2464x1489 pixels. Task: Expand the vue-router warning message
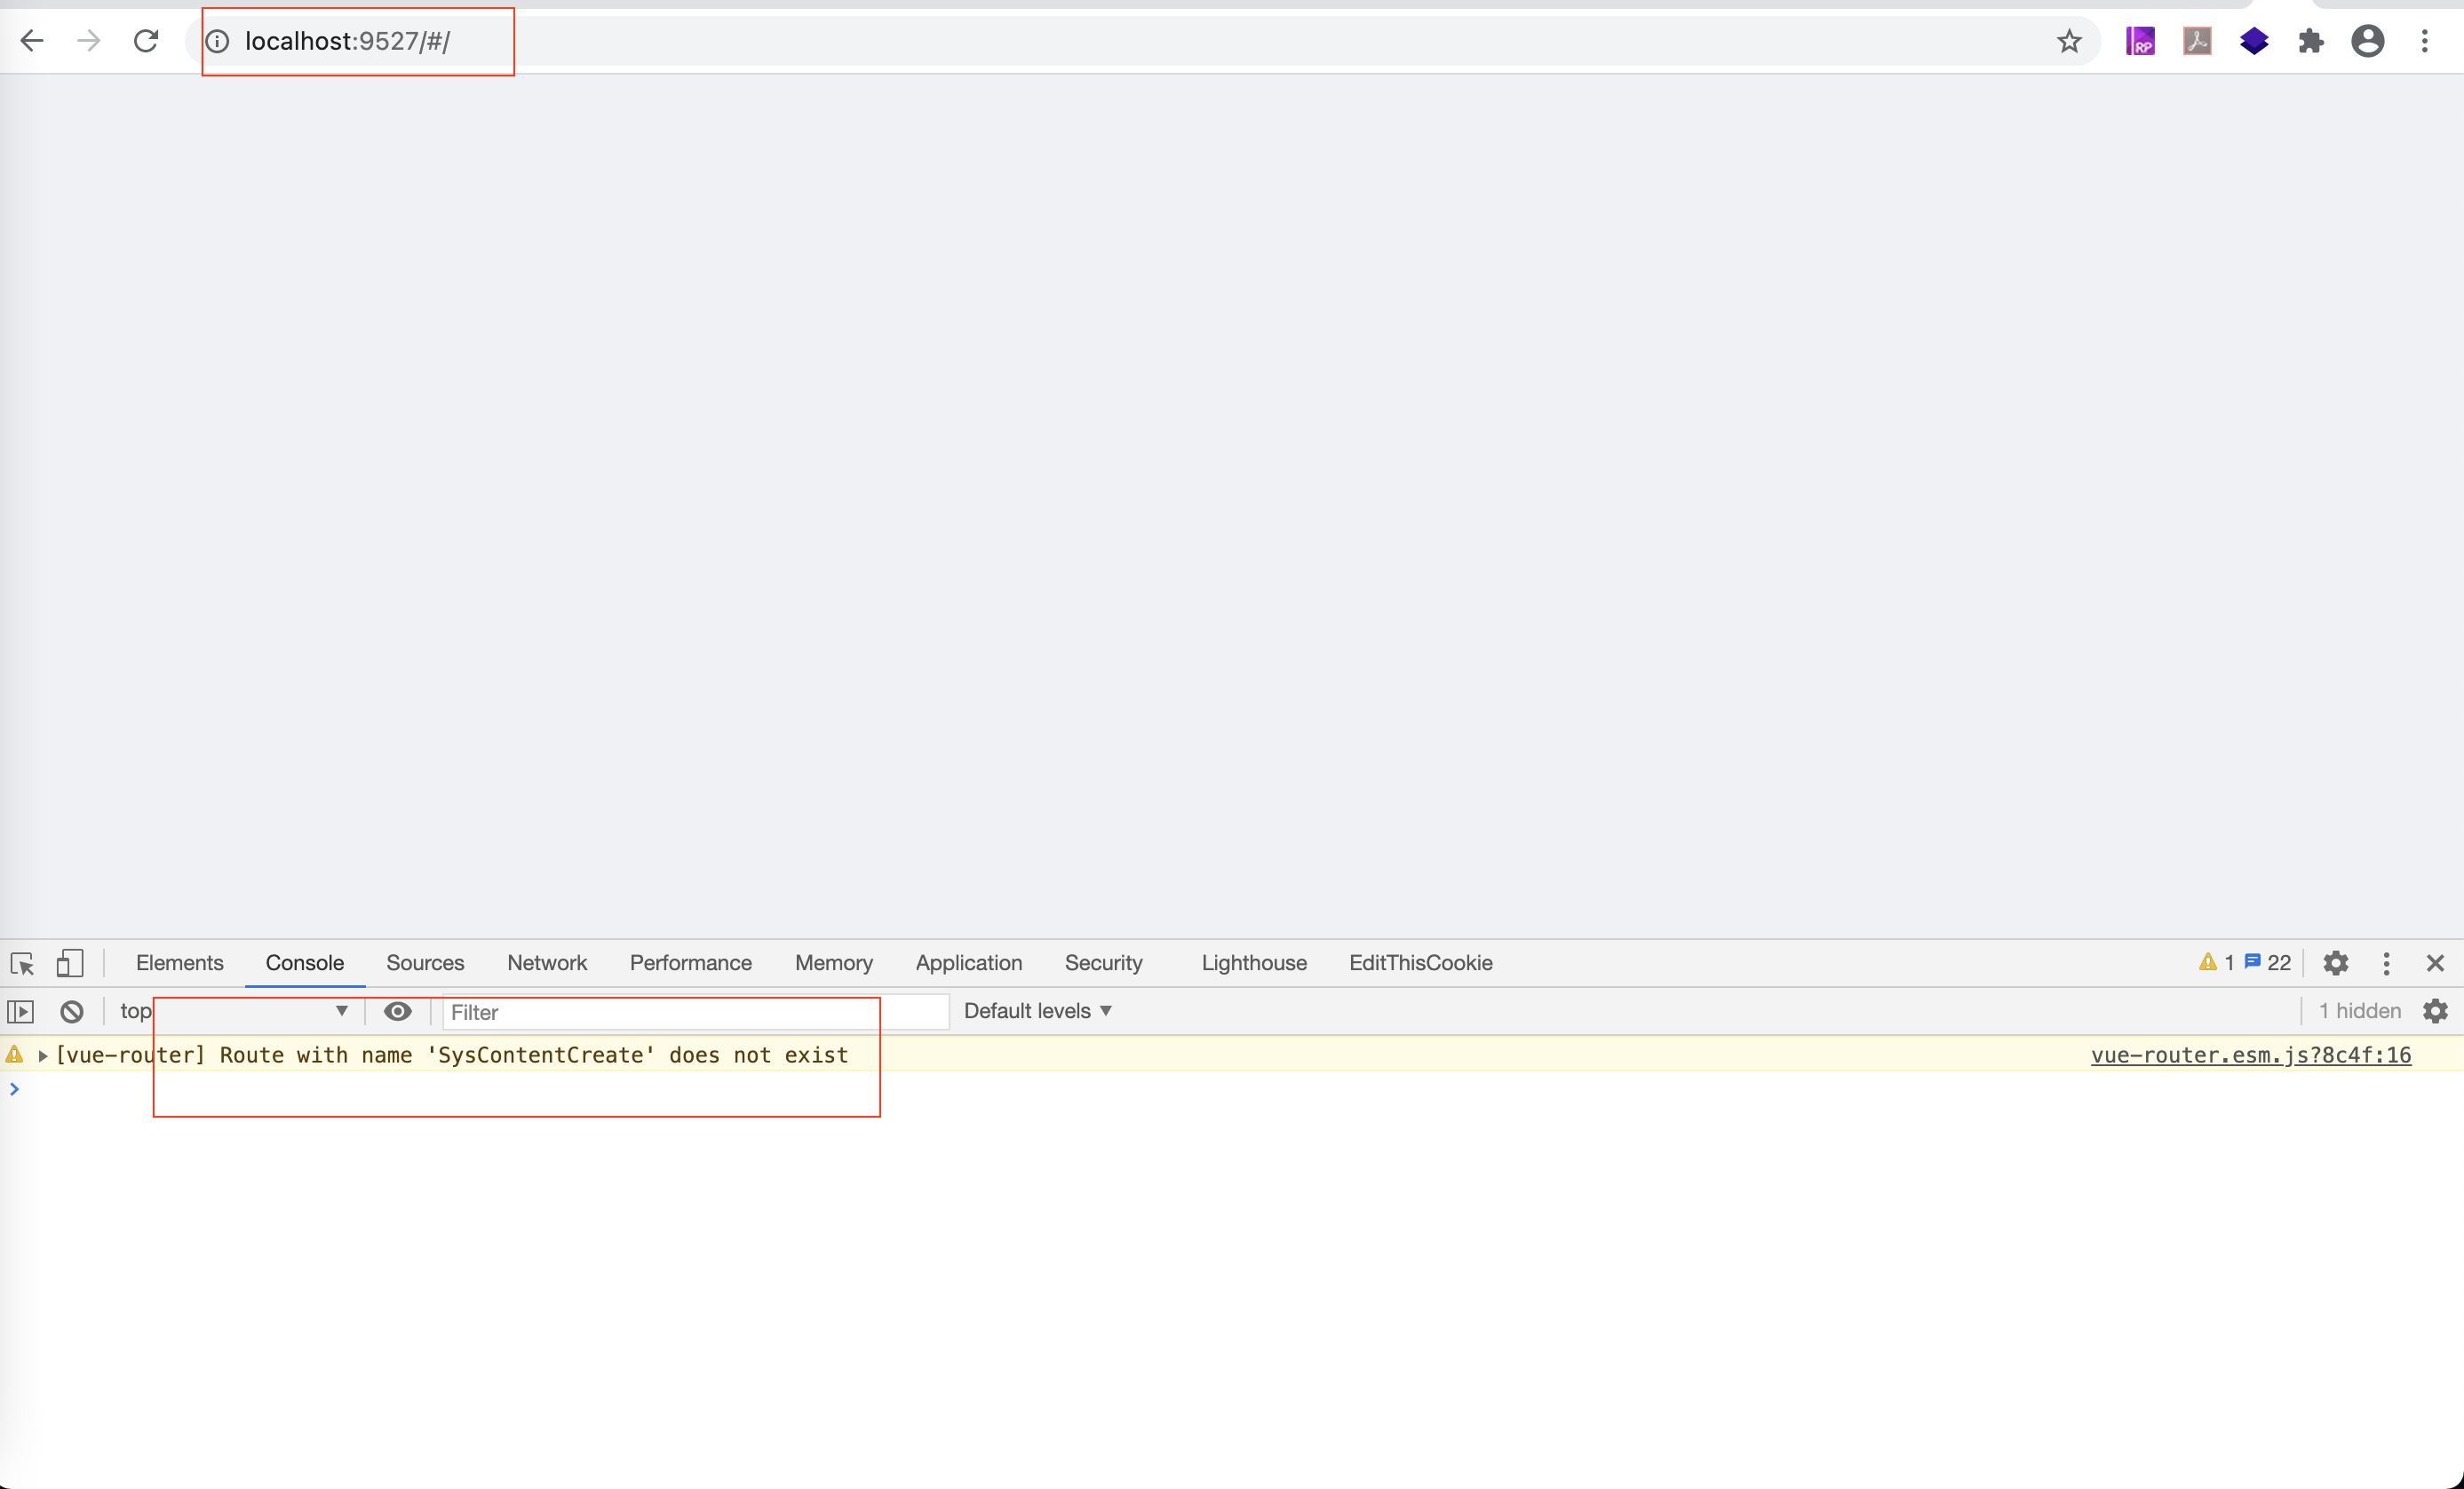[x=43, y=1055]
